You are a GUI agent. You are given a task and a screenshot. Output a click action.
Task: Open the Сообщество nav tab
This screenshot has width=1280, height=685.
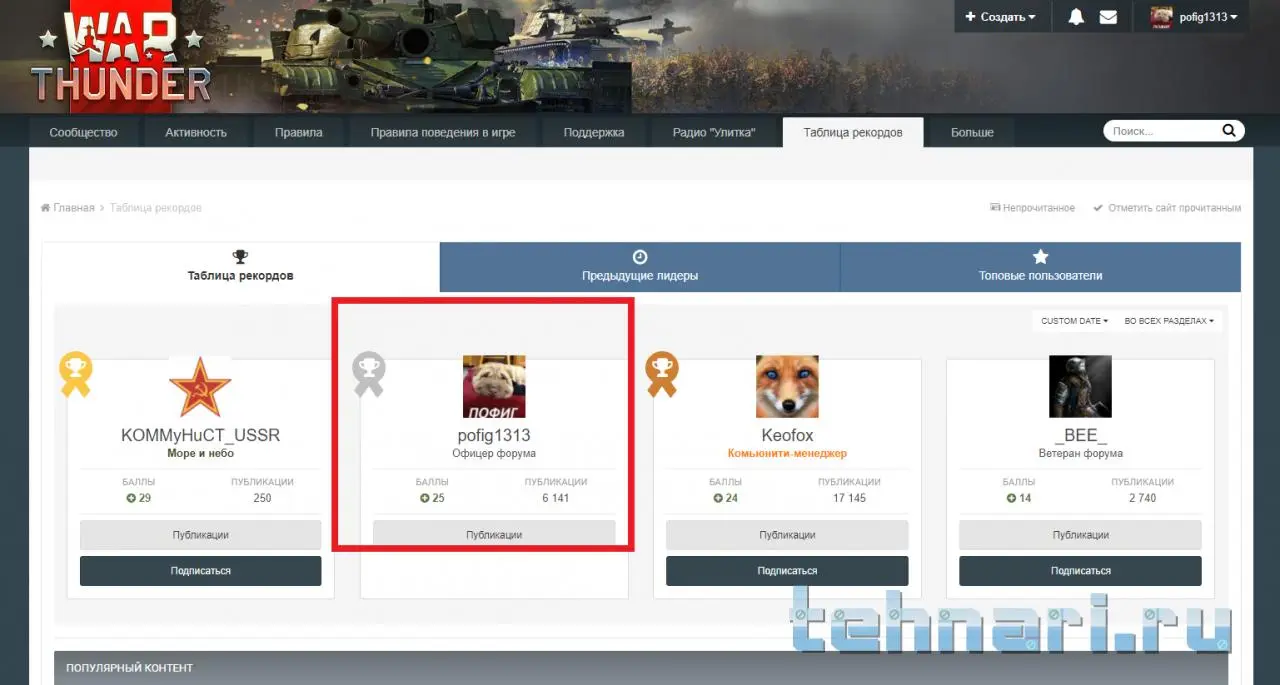83,132
